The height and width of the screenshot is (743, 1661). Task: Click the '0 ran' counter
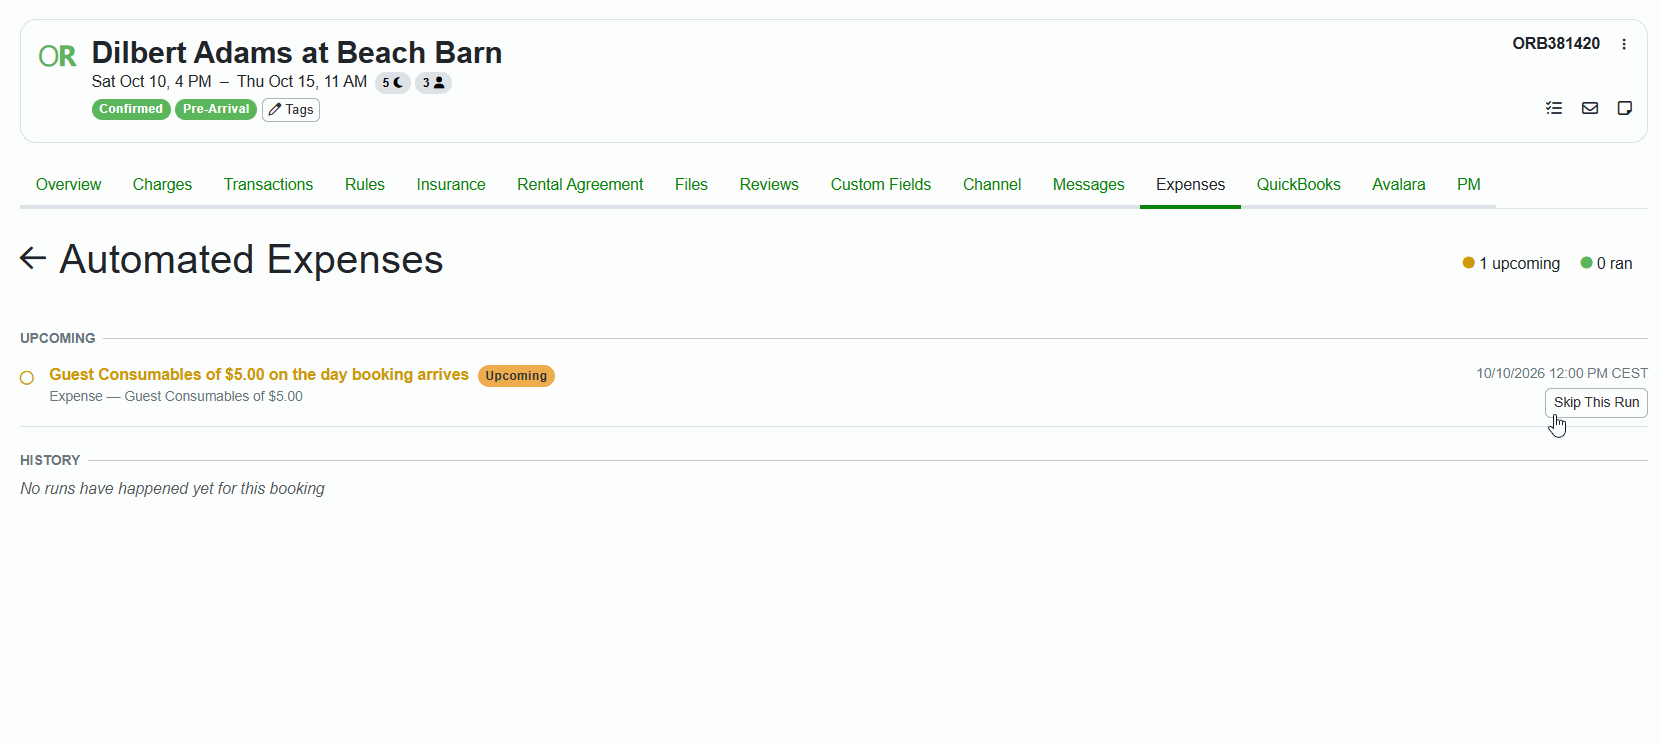1606,263
